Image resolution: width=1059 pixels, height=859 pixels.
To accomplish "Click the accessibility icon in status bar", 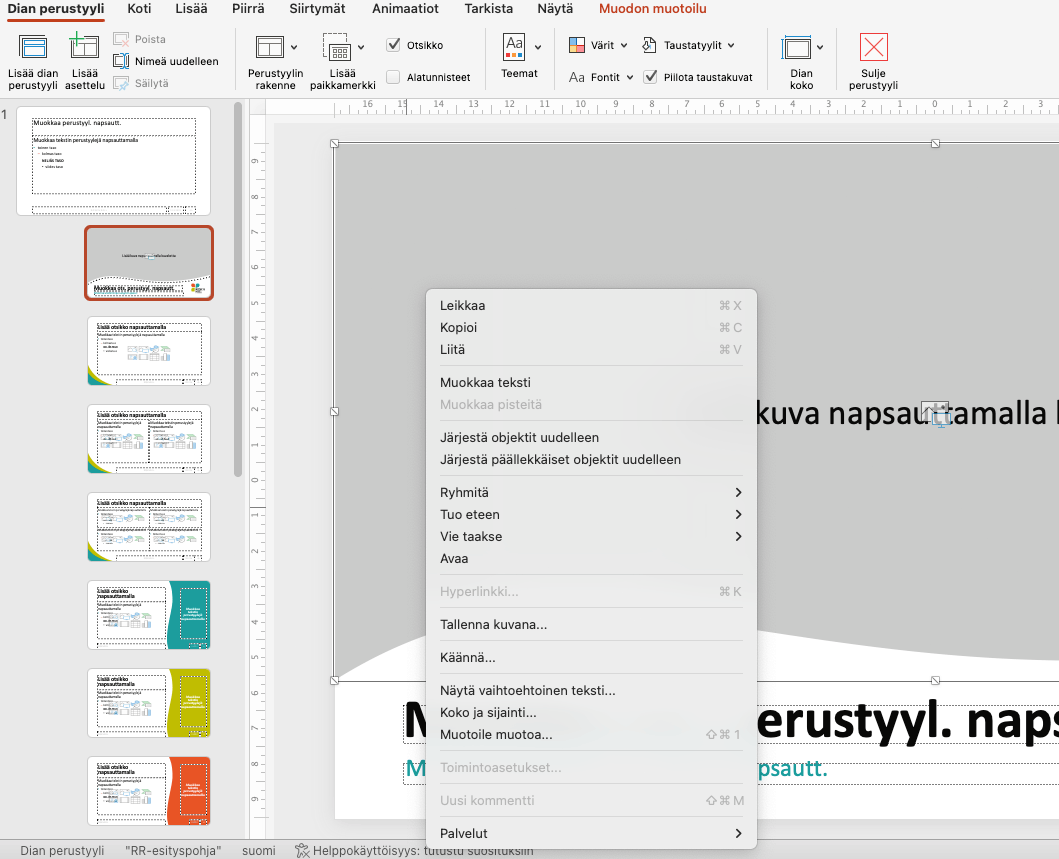I will click(x=302, y=851).
